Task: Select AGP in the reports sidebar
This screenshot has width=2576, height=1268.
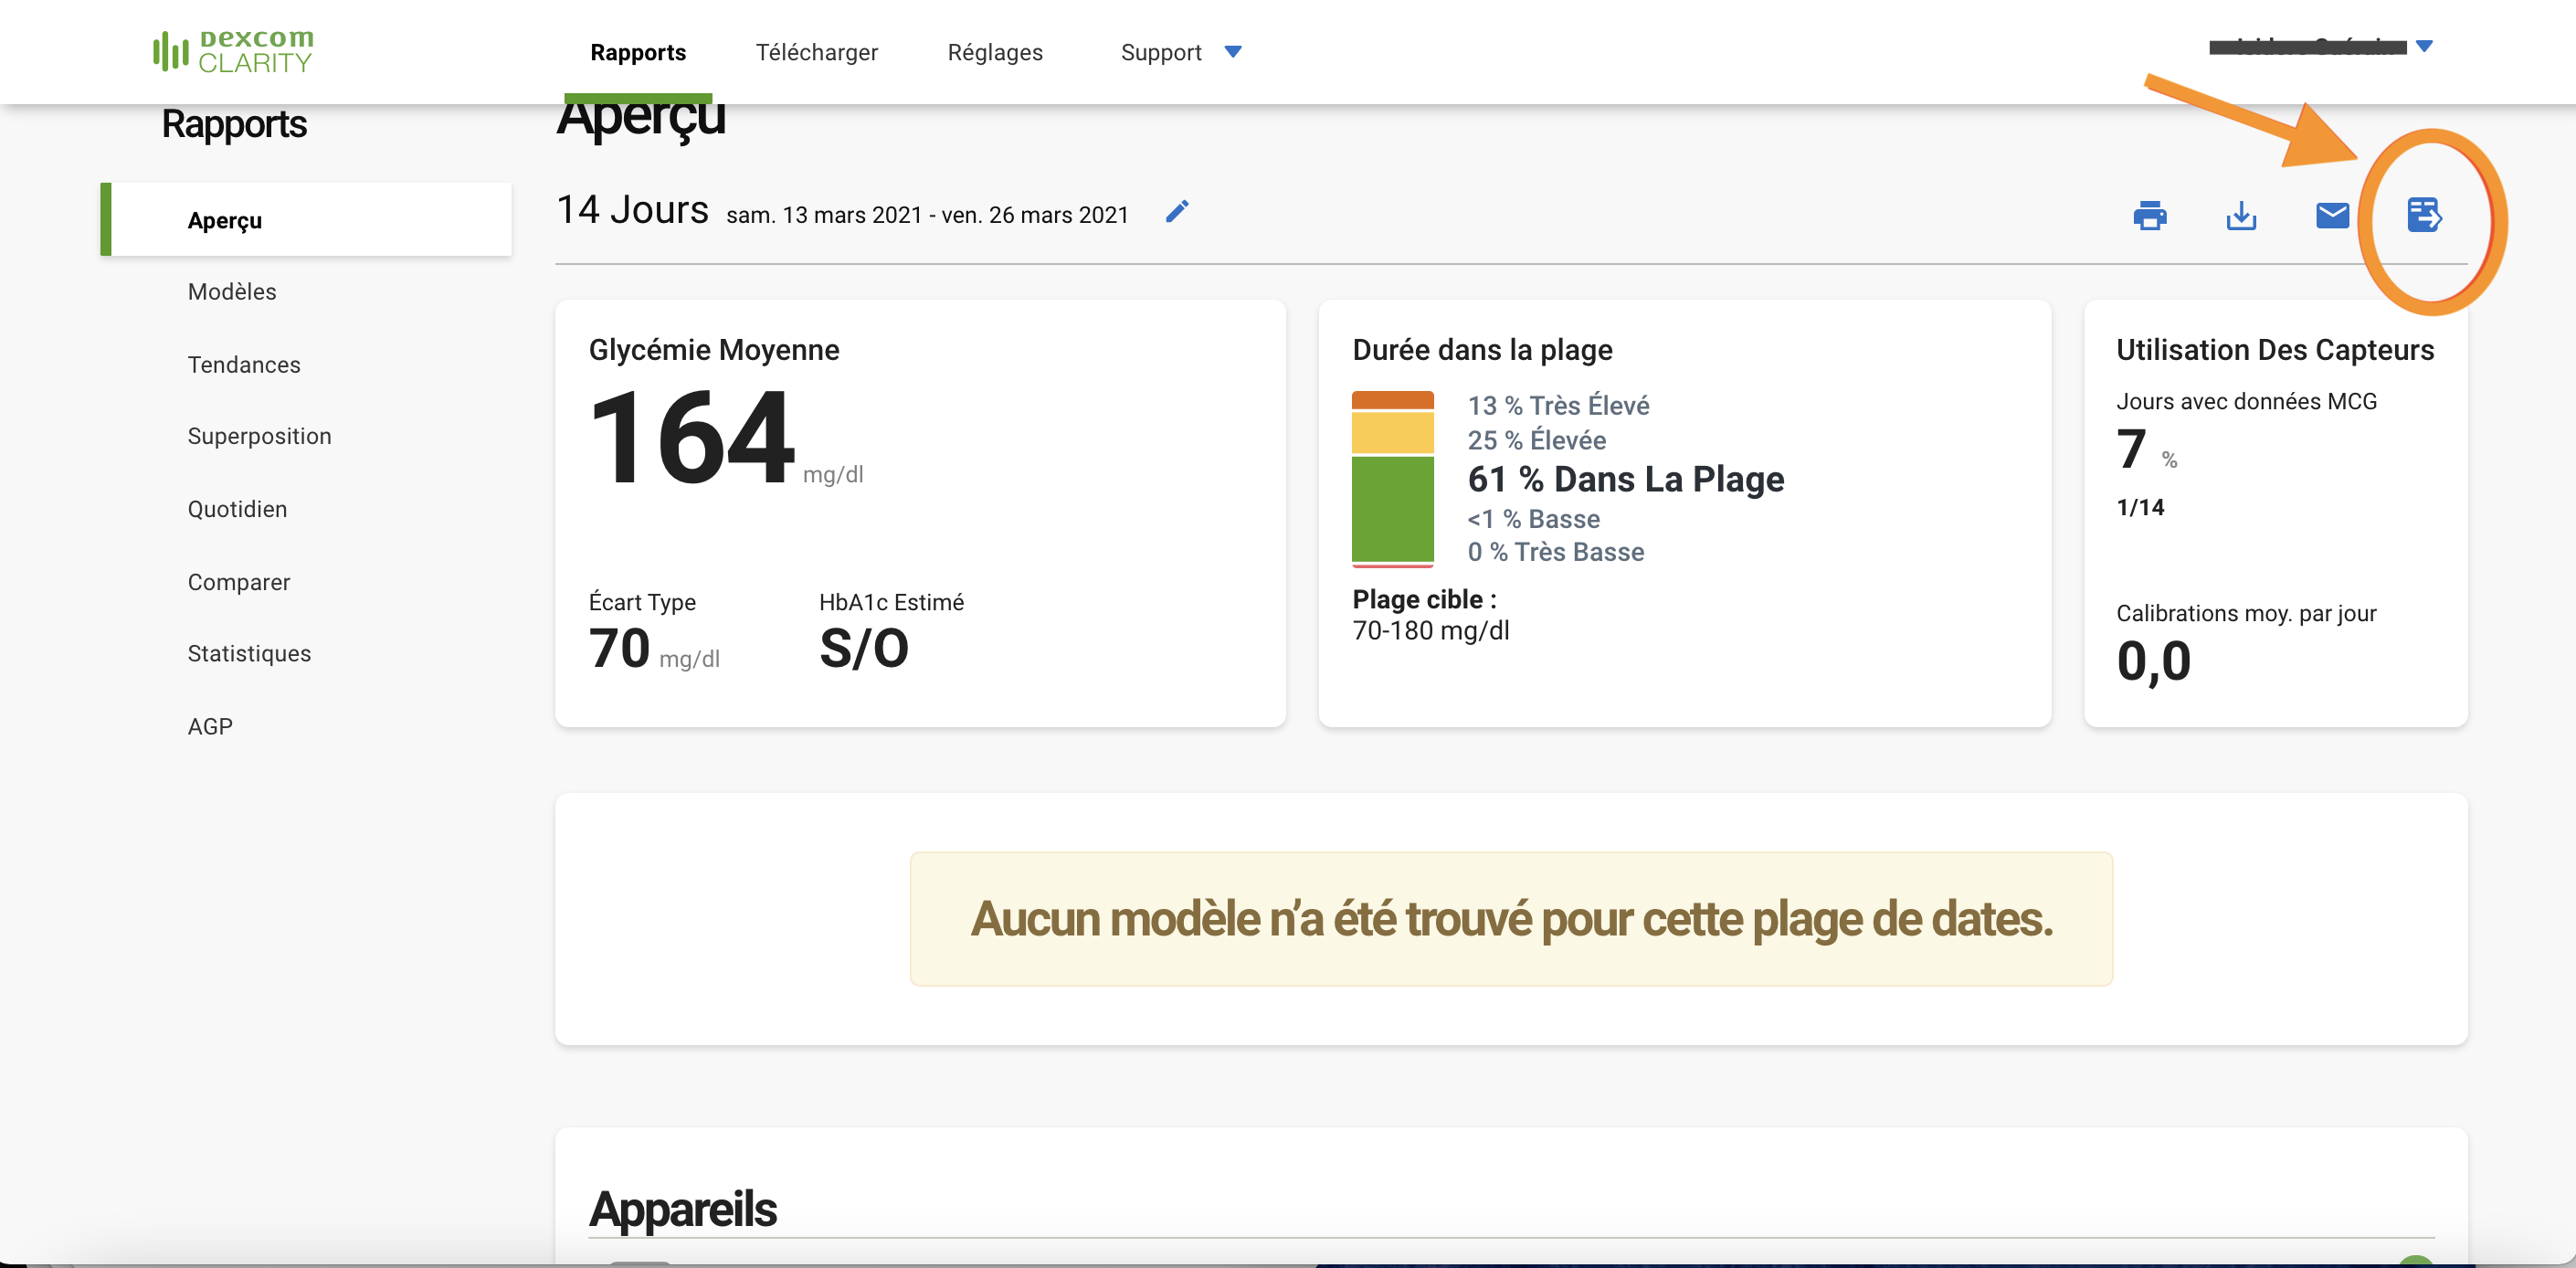Action: point(210,726)
